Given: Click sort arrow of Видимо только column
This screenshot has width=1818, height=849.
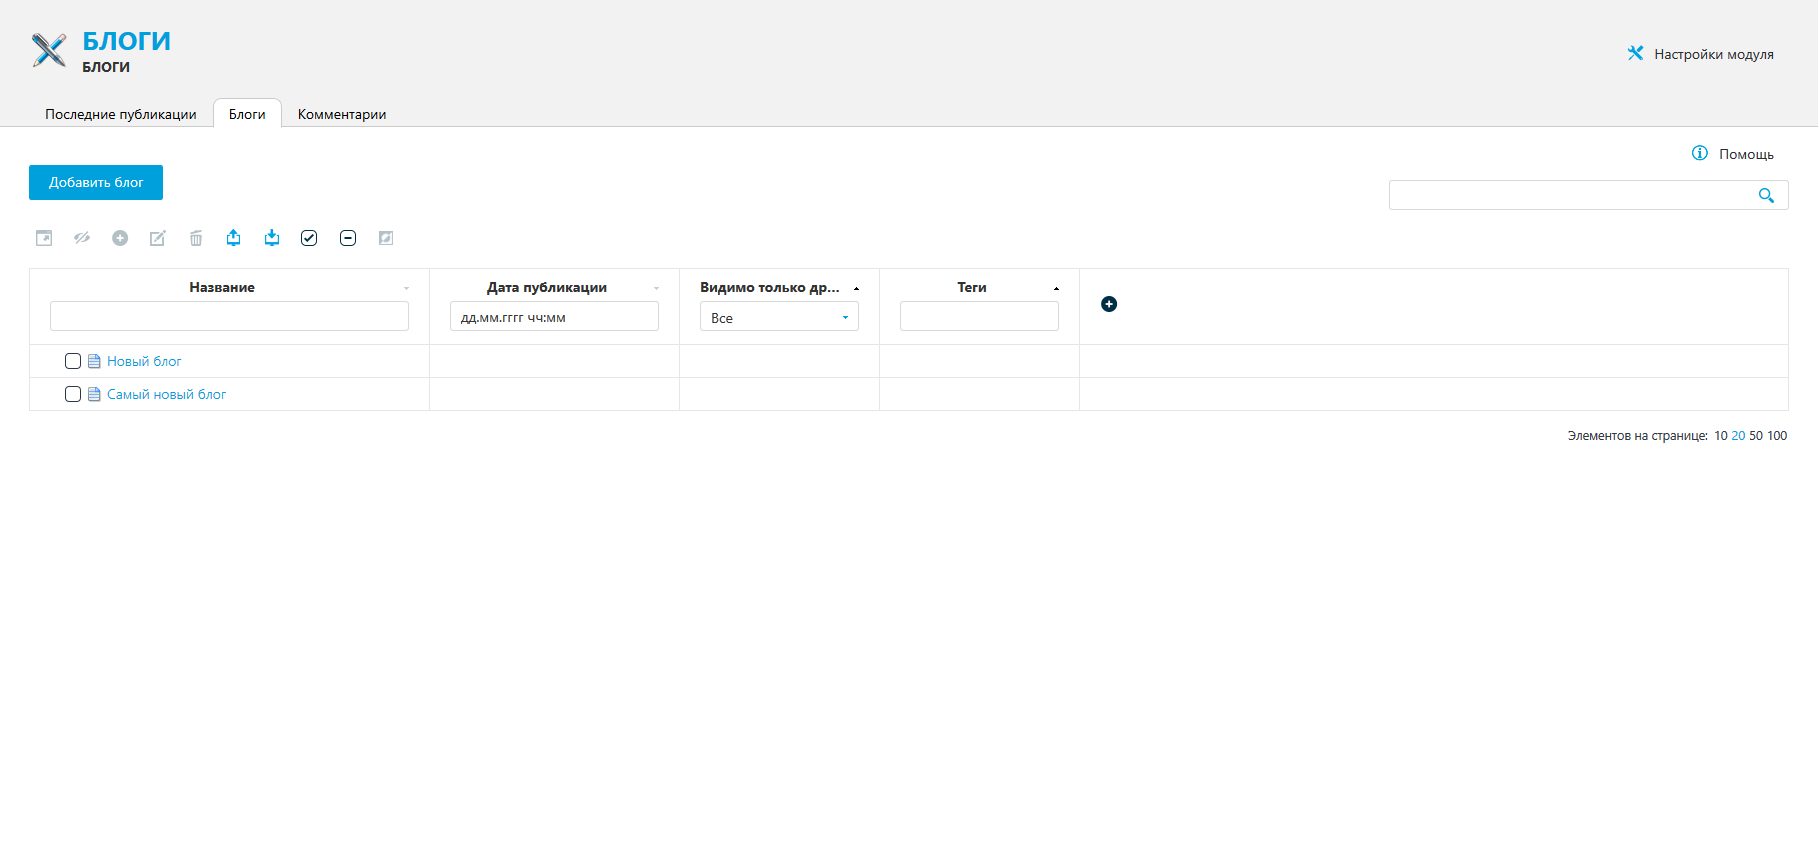Looking at the screenshot, I should tap(856, 288).
